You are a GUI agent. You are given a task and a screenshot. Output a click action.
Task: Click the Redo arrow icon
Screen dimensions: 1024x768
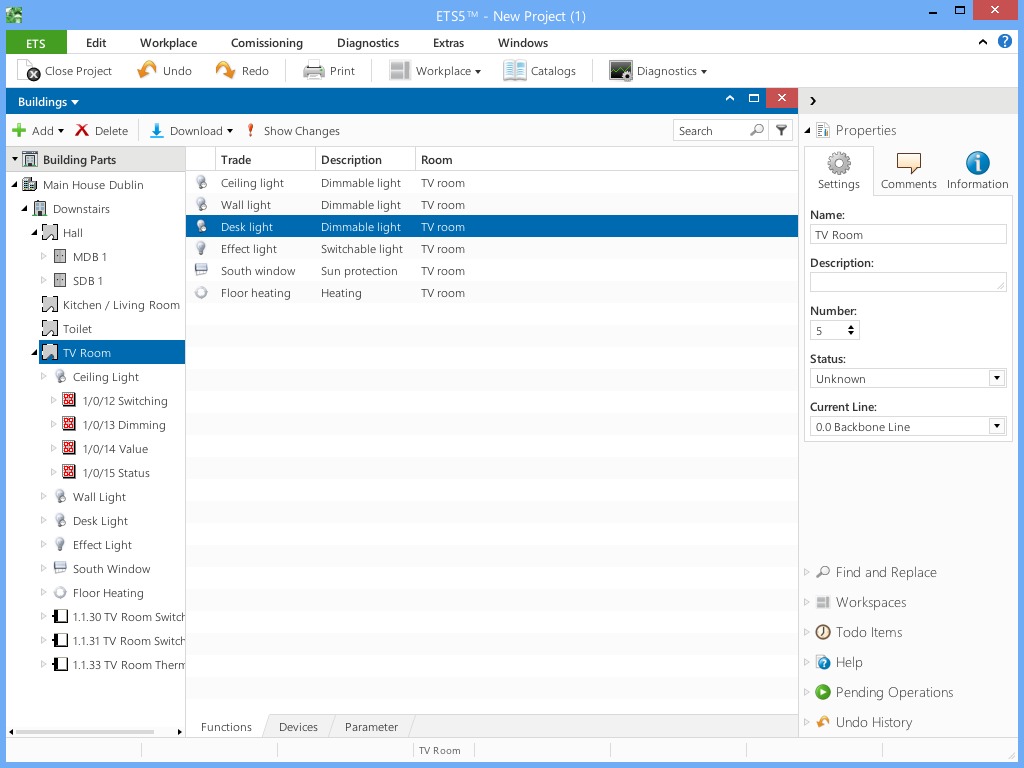click(x=225, y=71)
